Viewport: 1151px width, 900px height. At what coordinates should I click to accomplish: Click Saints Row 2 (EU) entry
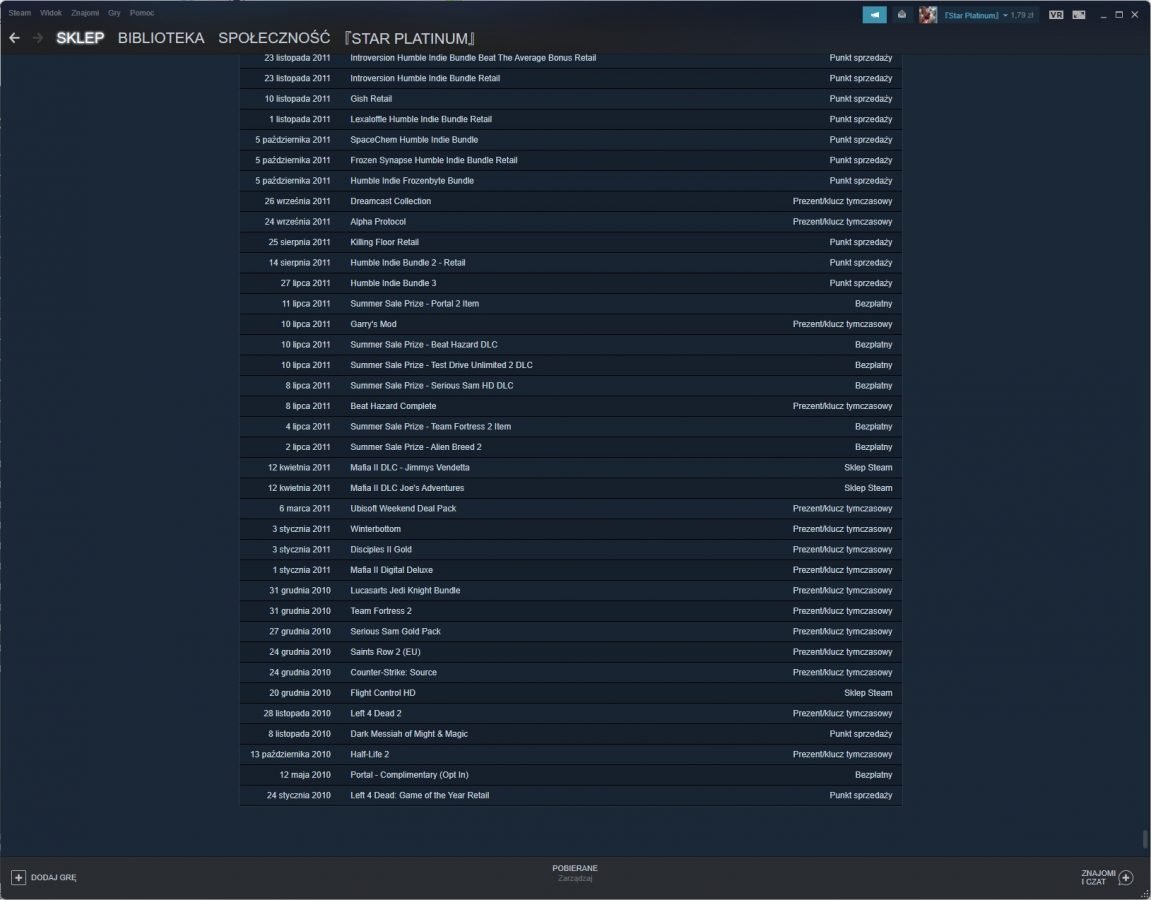[x=385, y=653]
